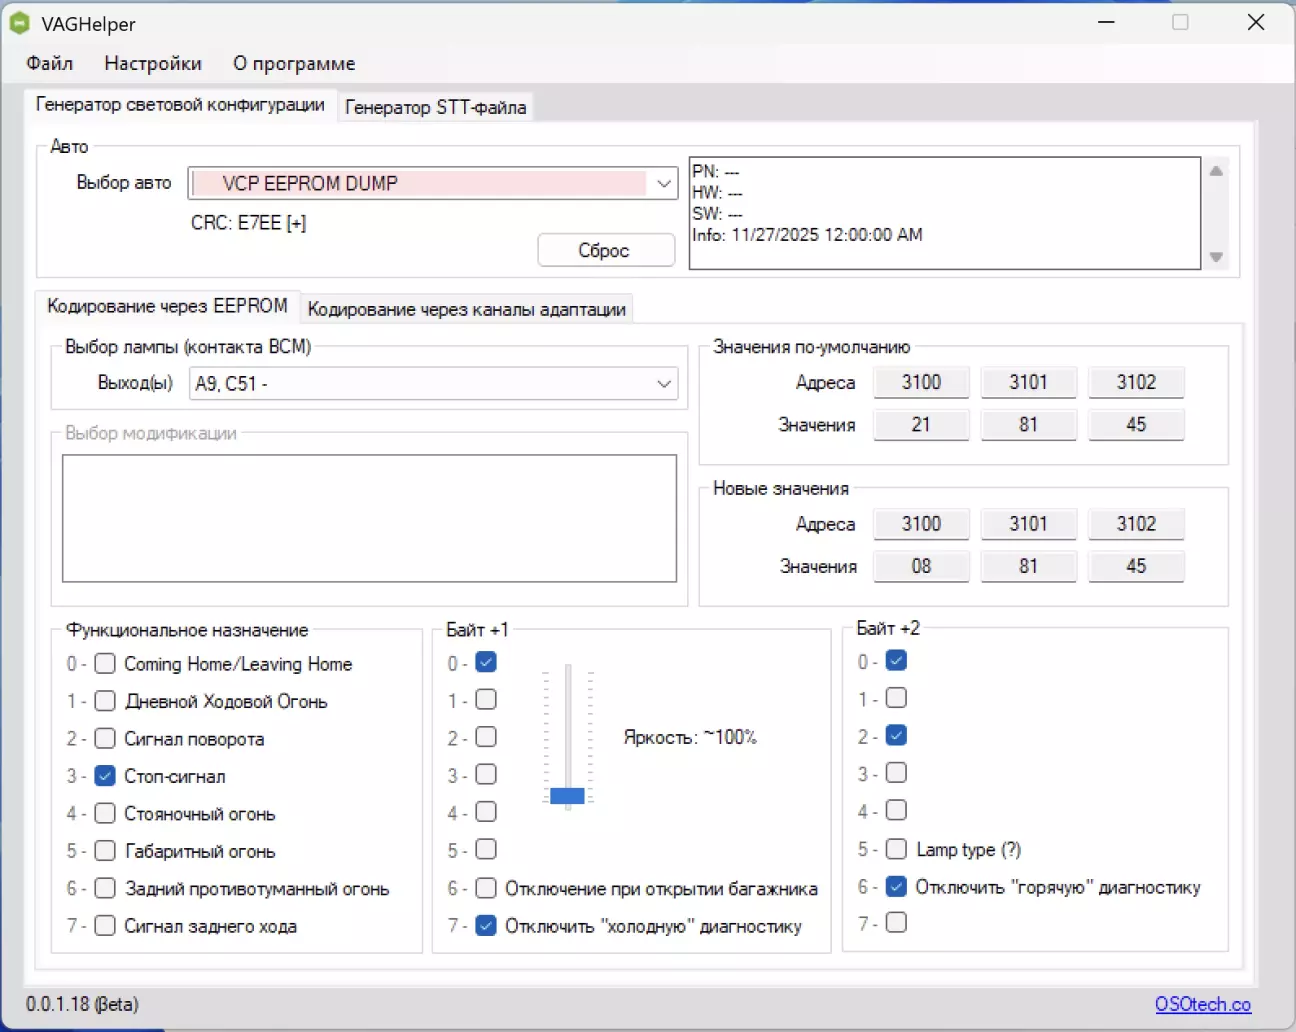Enable Сигнал поворота checkbox

click(105, 739)
